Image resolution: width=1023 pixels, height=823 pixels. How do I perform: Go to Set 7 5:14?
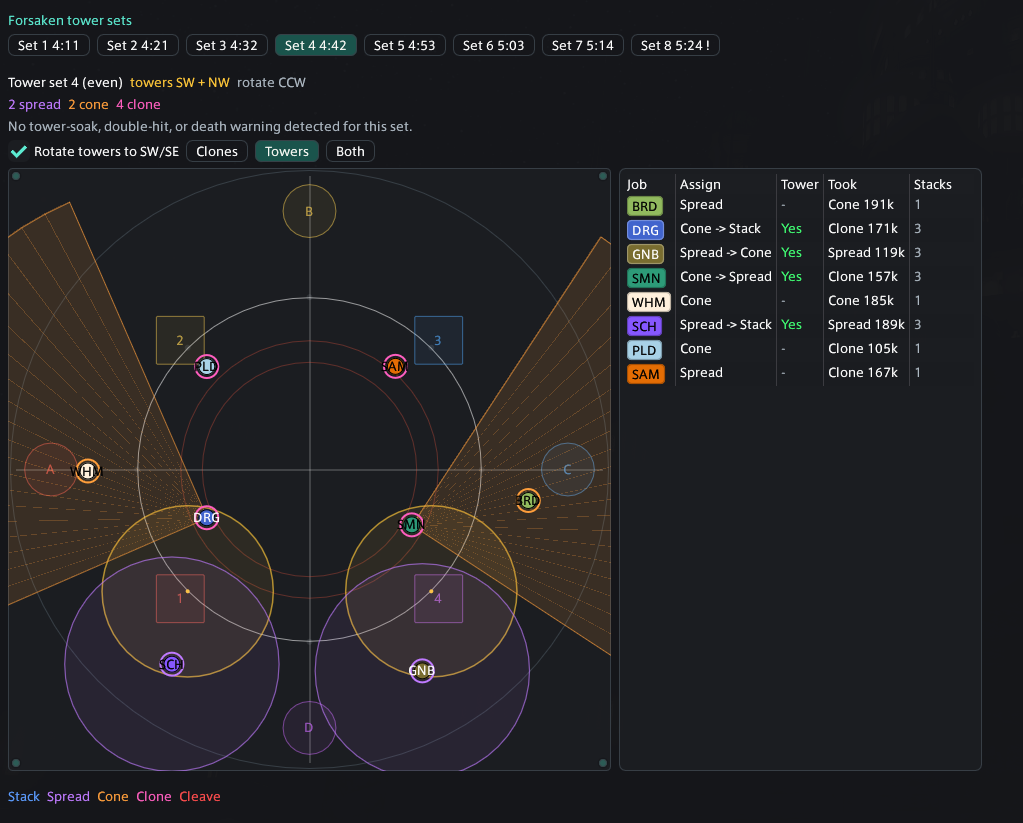(583, 45)
